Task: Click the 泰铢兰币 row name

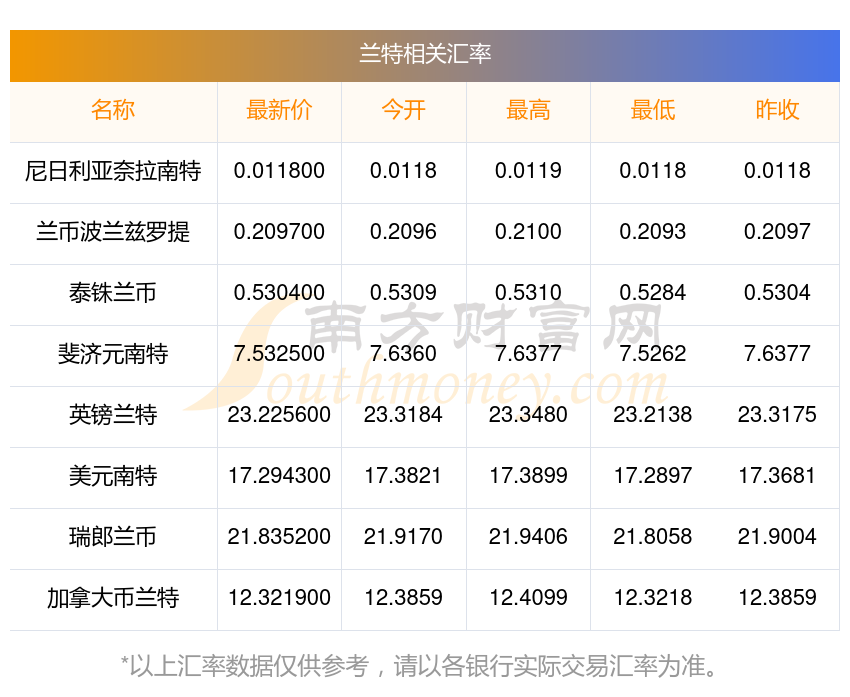Action: (113, 293)
